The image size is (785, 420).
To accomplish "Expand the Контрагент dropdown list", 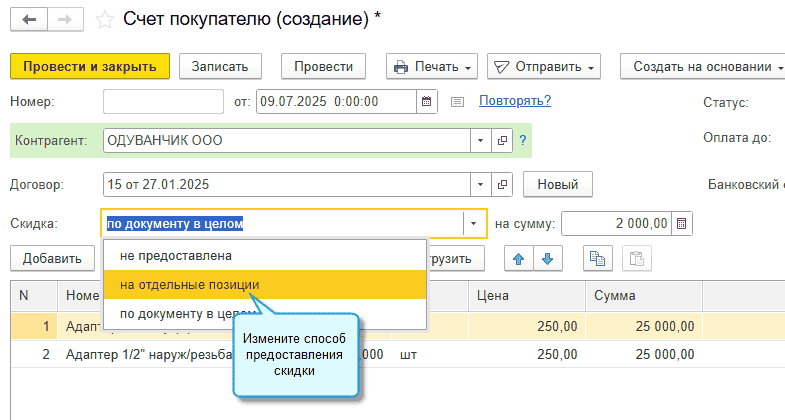I will click(480, 141).
